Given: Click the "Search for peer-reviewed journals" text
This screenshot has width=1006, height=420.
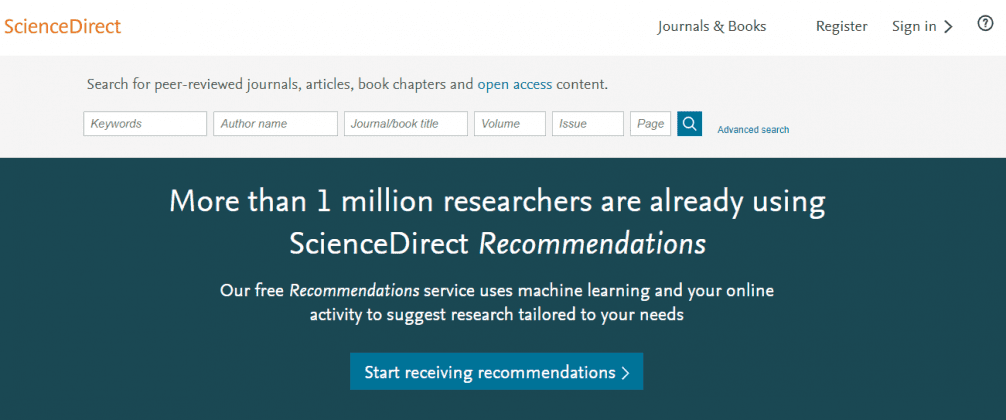Looking at the screenshot, I should tap(347, 84).
